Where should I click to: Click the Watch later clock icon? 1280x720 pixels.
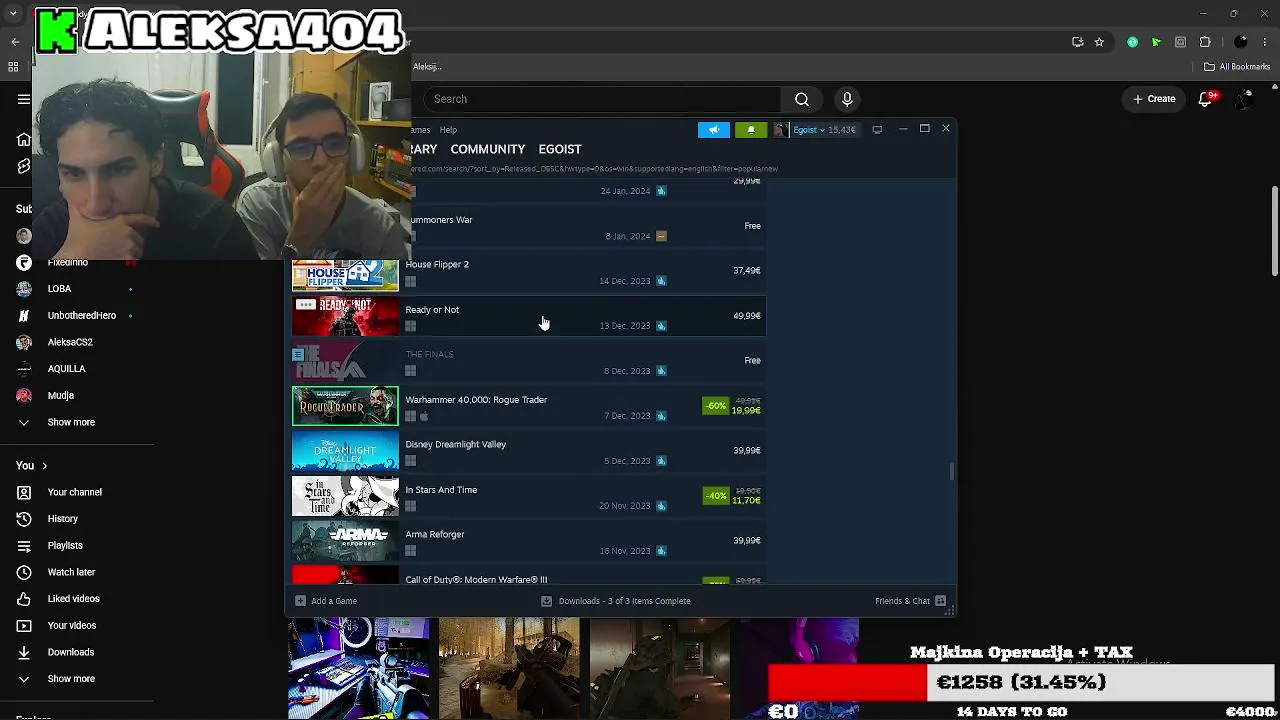(24, 572)
